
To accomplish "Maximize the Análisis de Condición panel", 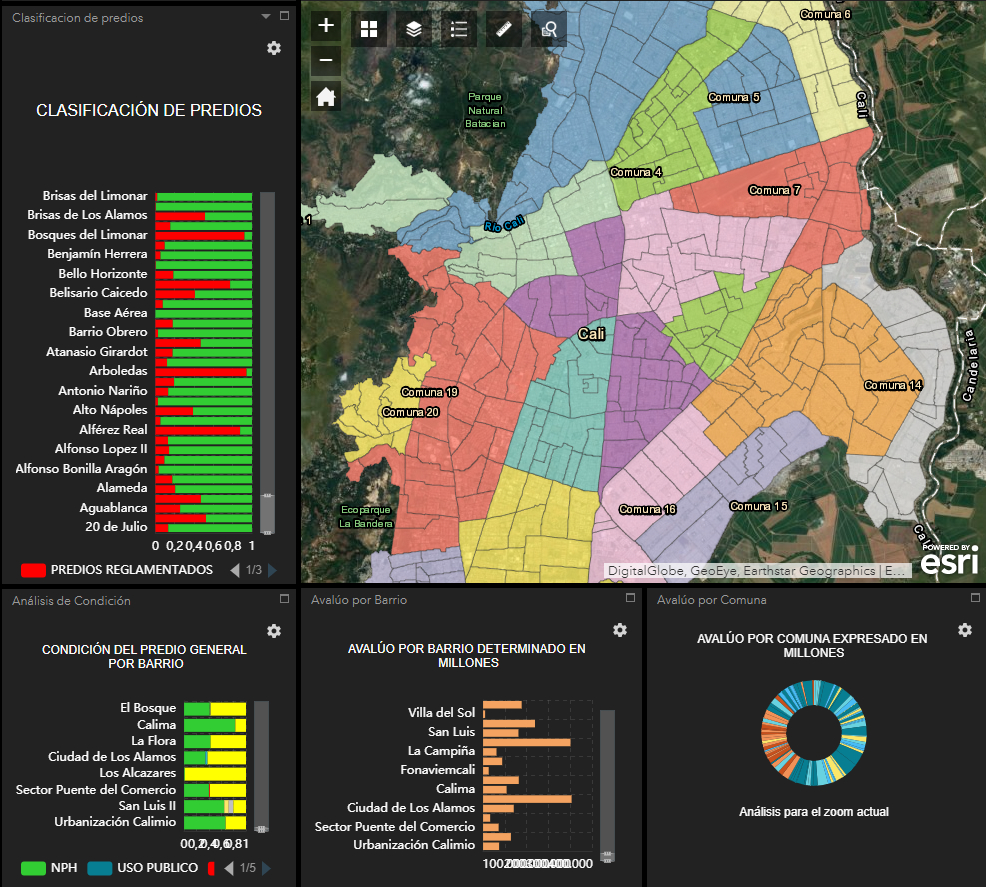I will (282, 598).
